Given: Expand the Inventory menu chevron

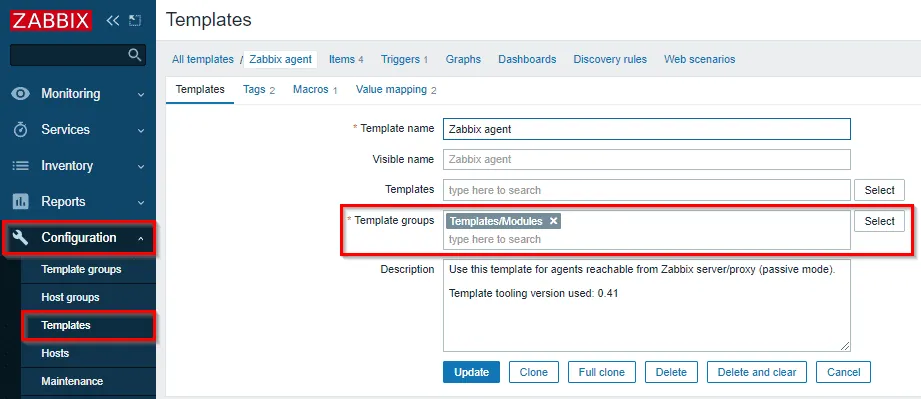Looking at the screenshot, I should click(141, 167).
